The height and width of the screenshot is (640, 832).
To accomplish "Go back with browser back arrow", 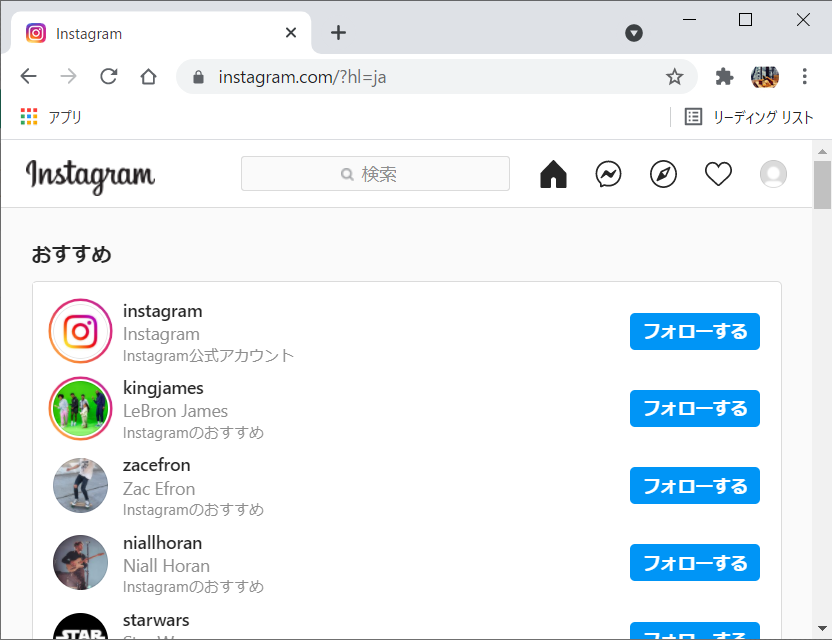I will [x=29, y=77].
